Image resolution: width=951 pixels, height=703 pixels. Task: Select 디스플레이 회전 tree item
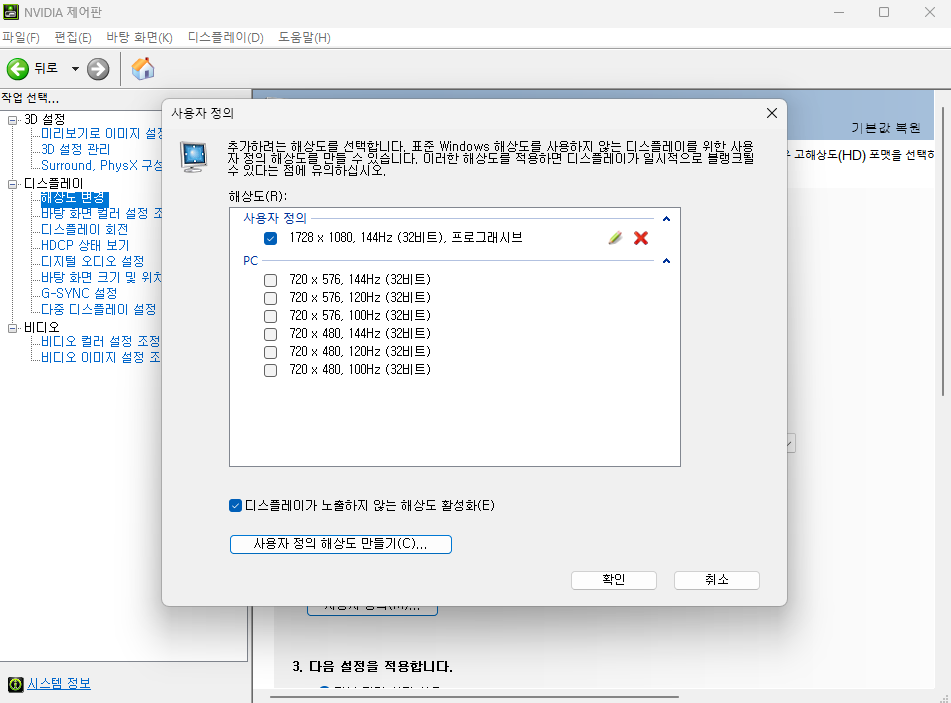click(84, 229)
